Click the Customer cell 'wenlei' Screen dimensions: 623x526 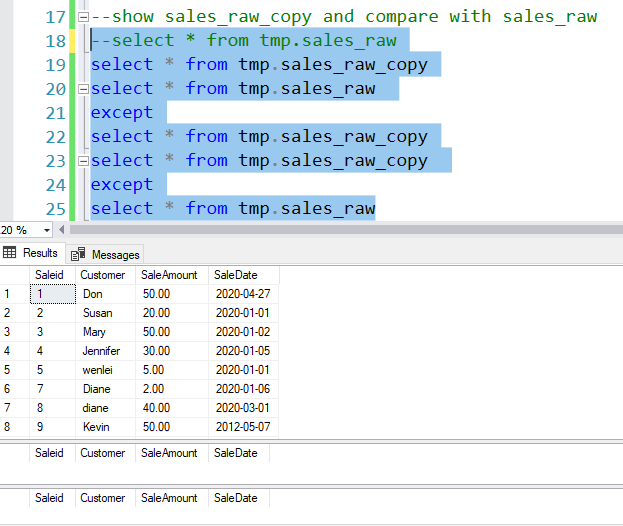(x=105, y=370)
